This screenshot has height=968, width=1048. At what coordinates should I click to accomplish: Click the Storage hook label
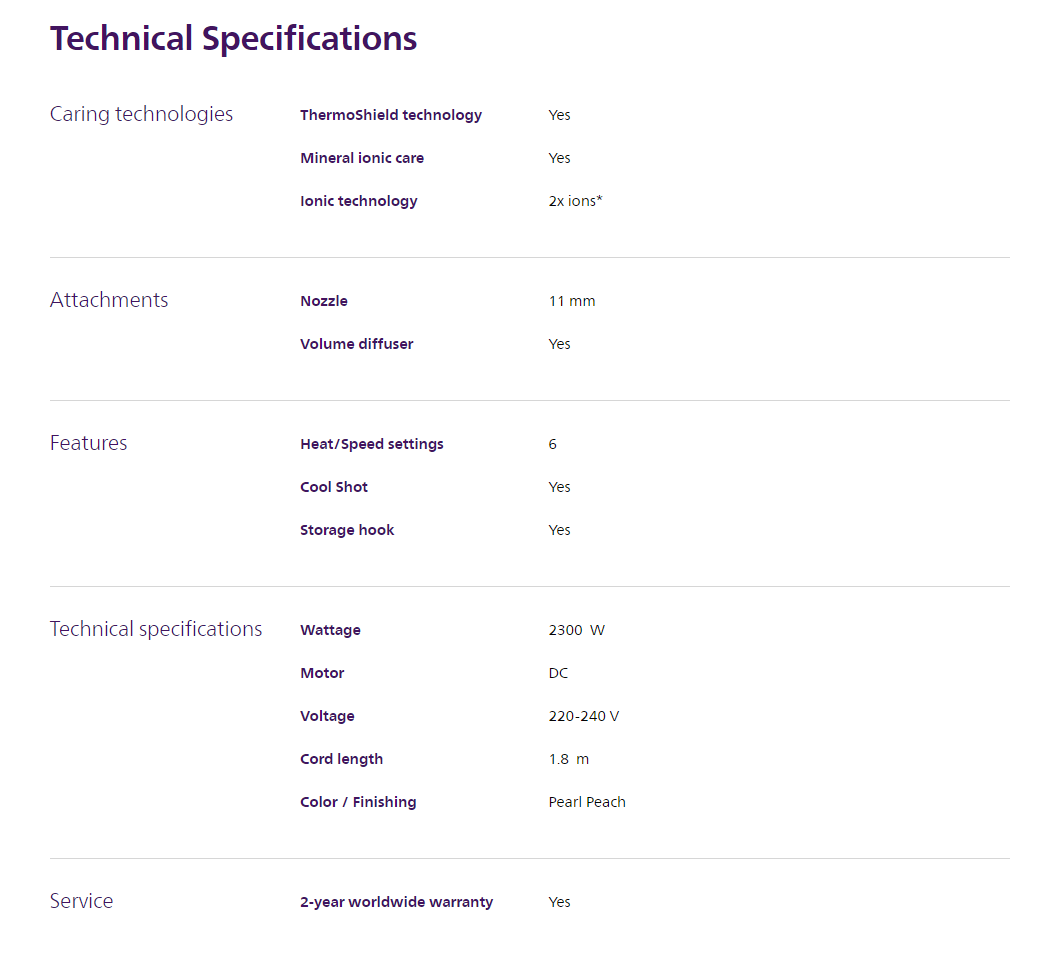click(x=346, y=530)
